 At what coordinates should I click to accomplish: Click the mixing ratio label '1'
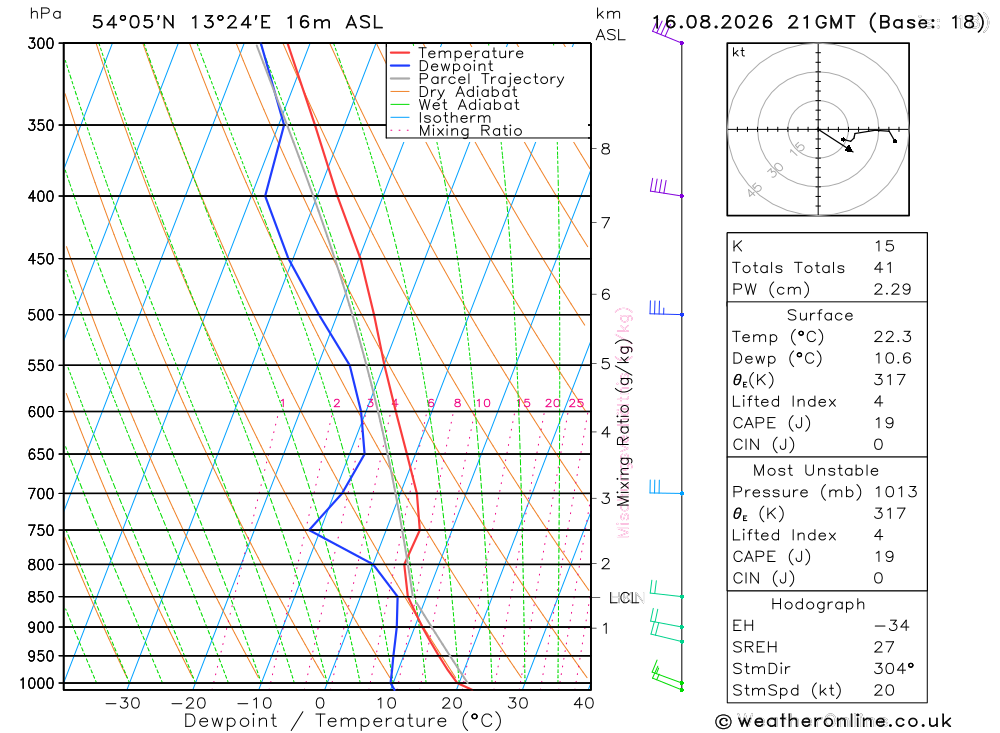pyautogui.click(x=283, y=403)
